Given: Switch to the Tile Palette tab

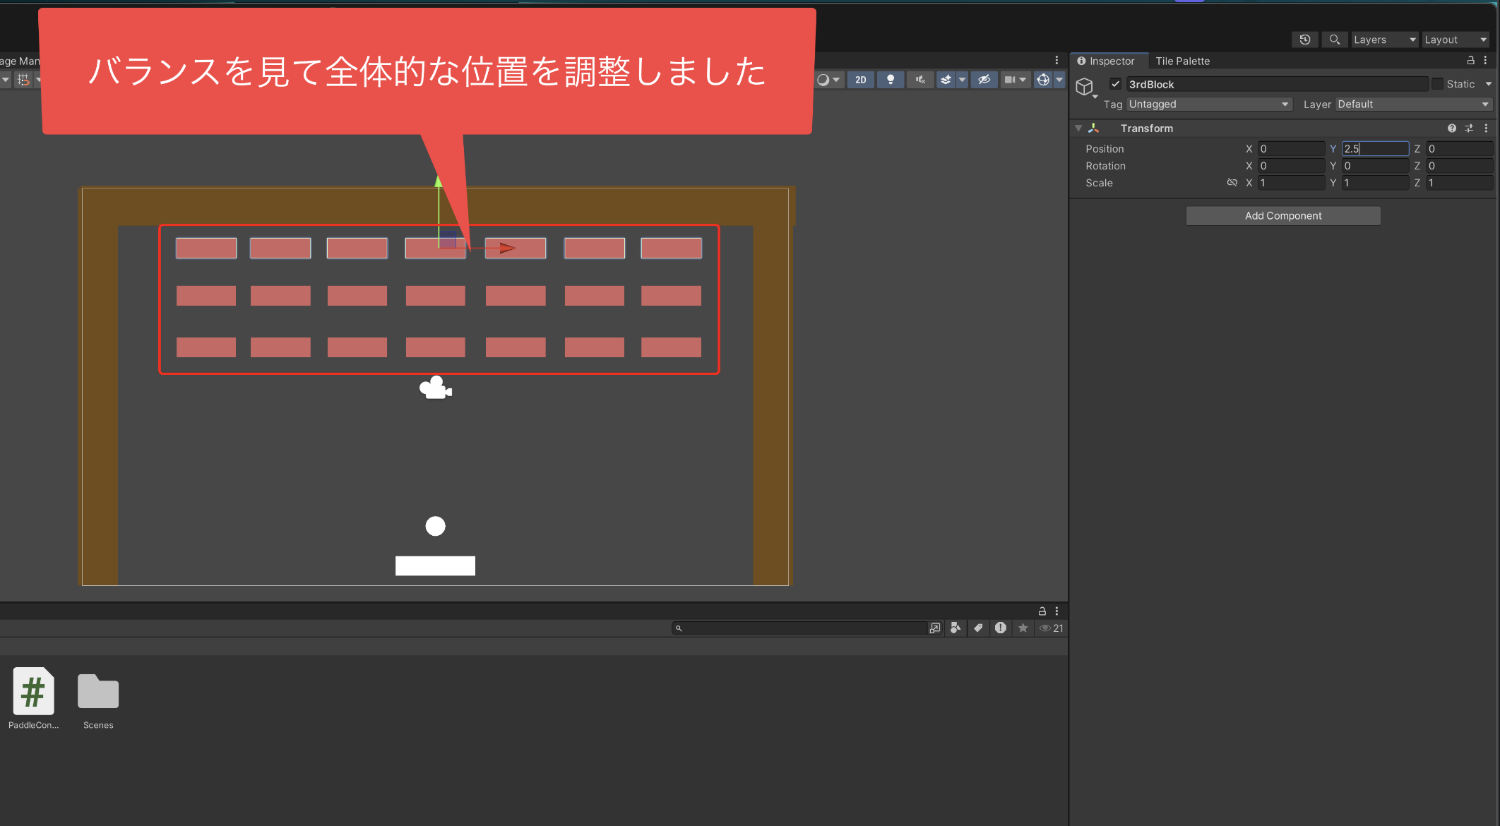Looking at the screenshot, I should [x=1182, y=61].
